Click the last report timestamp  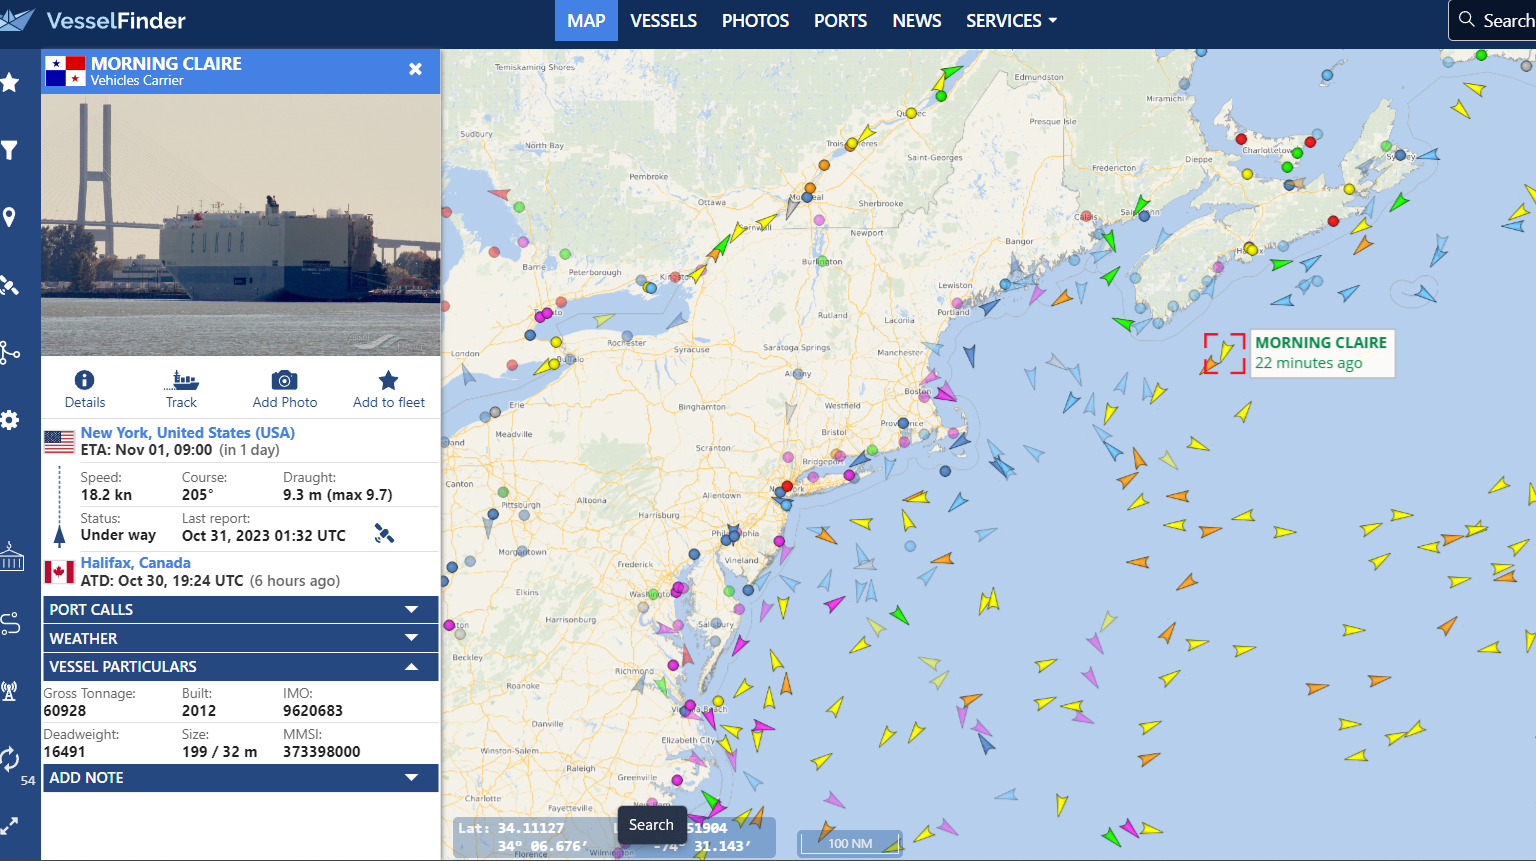(x=264, y=536)
